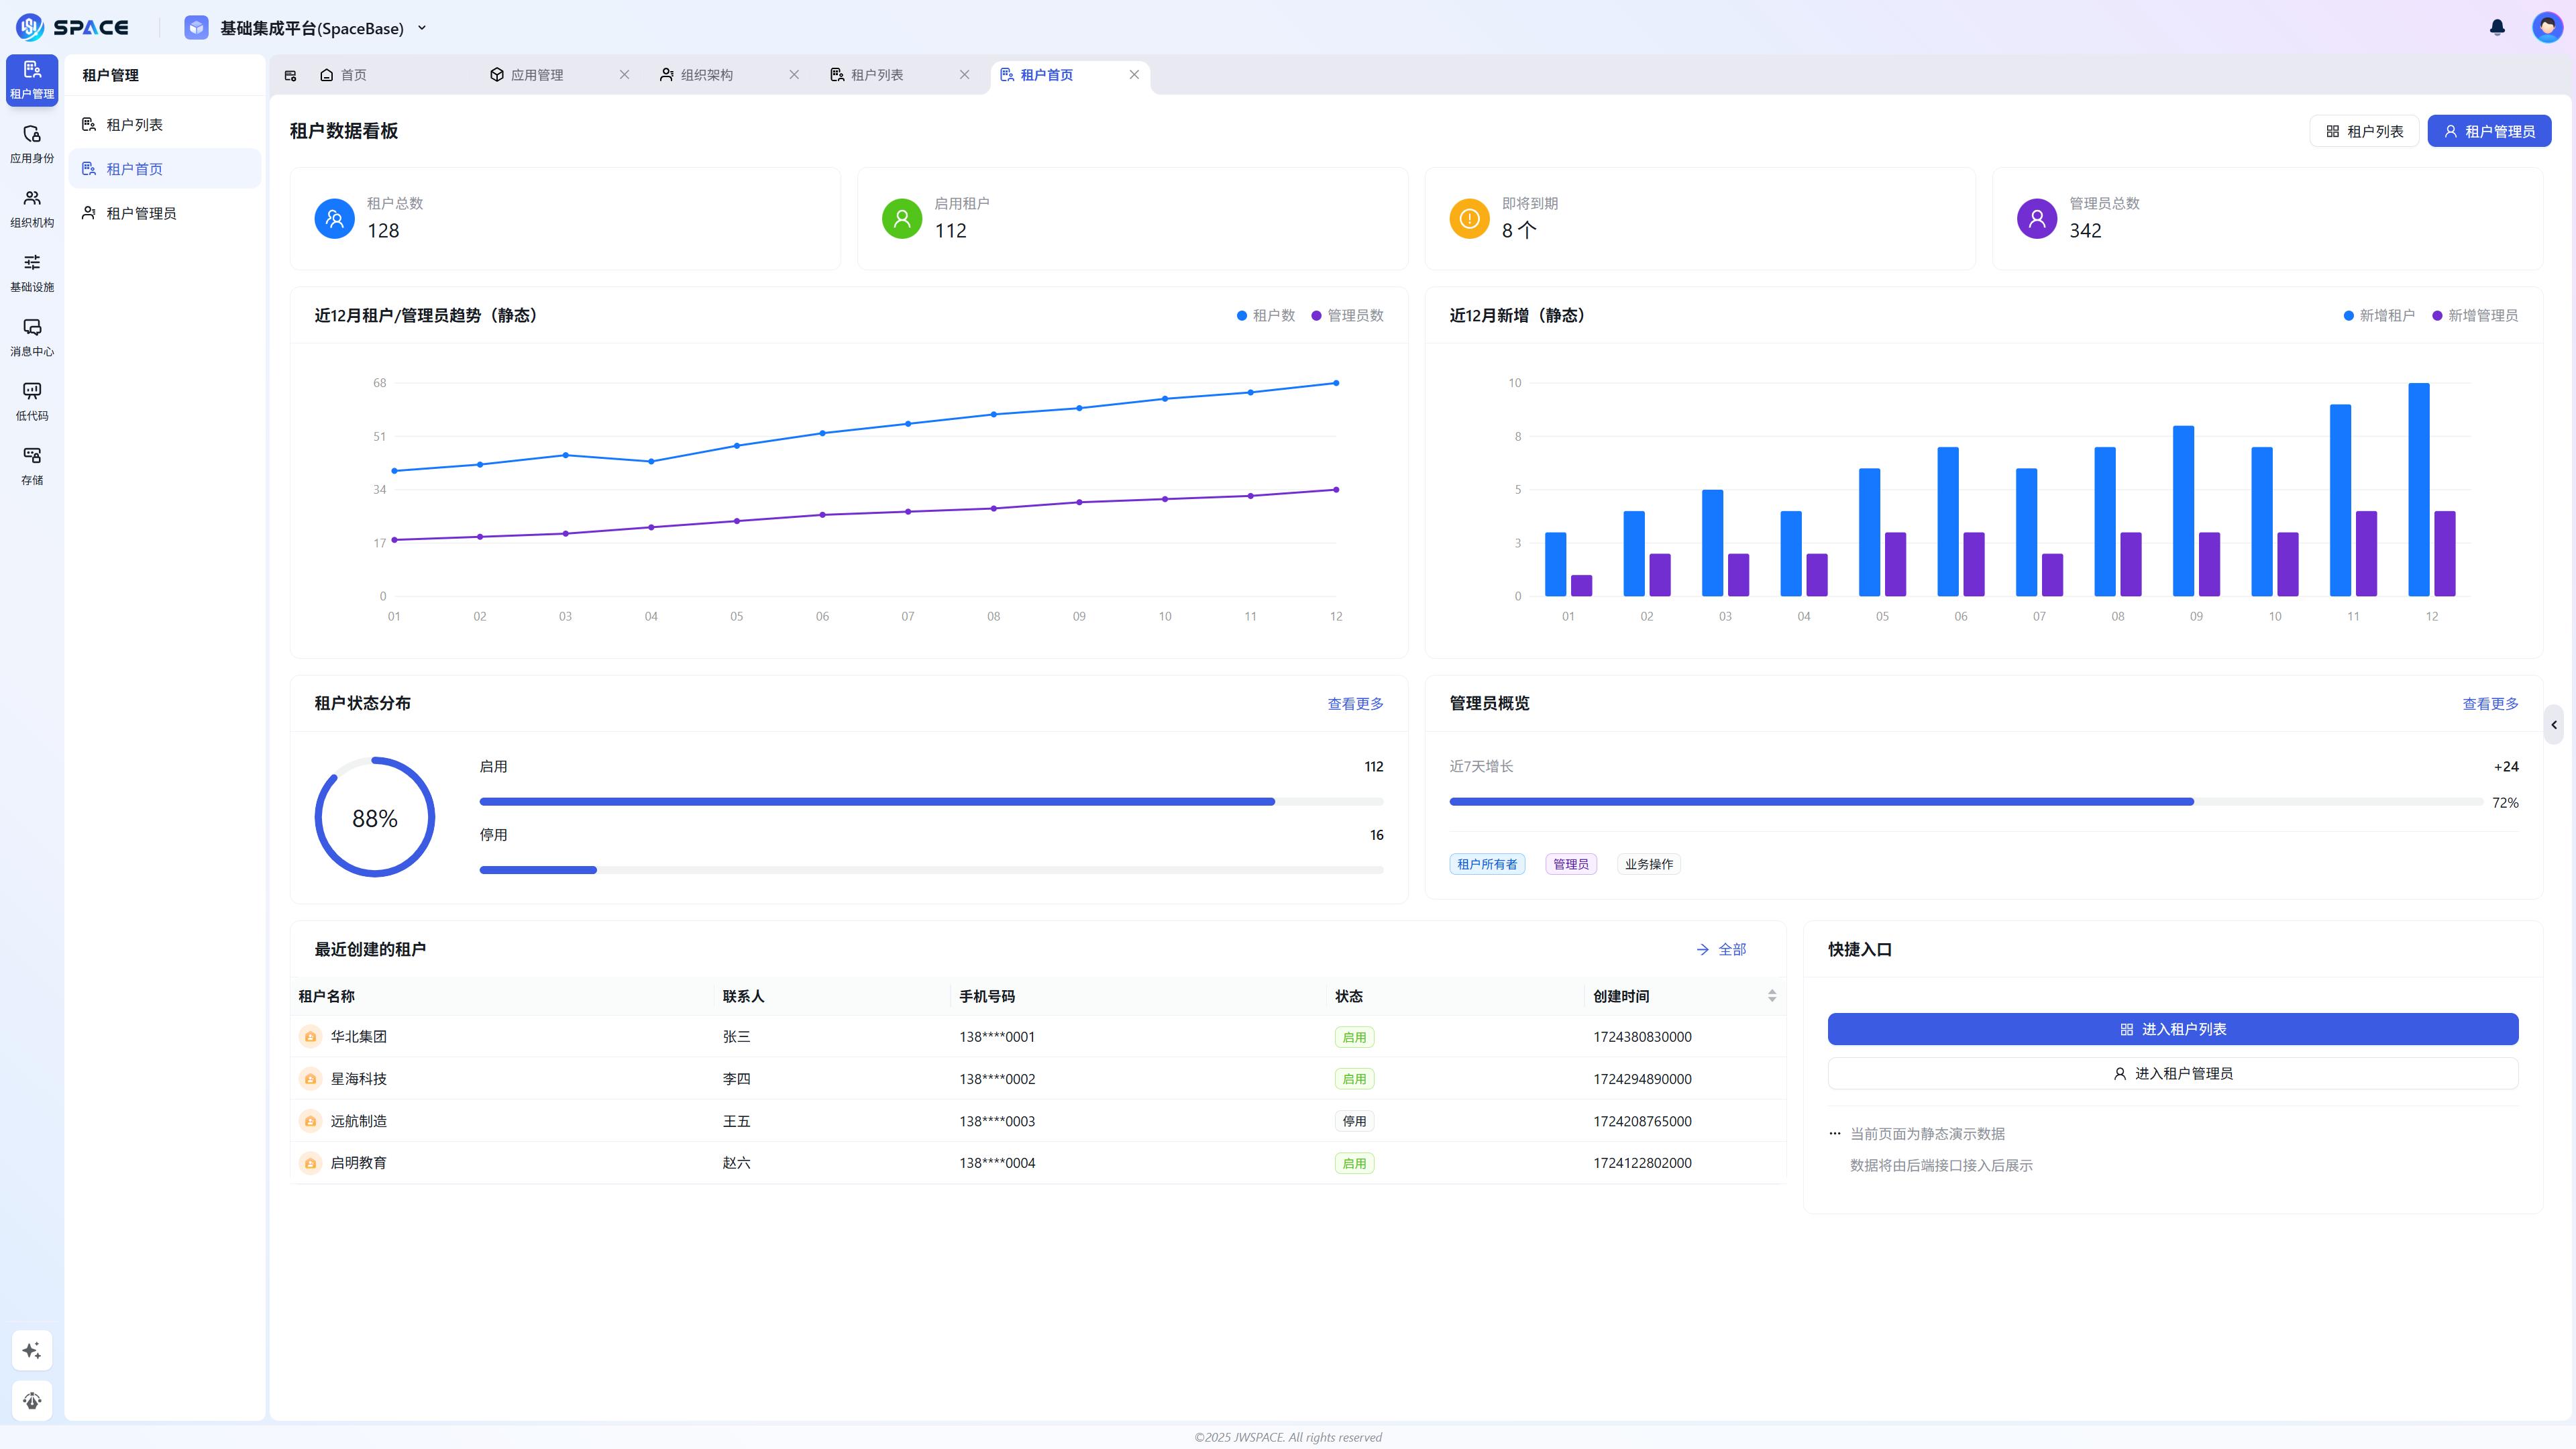Viewport: 2576px width, 1449px height.
Task: Open 基础设施 sidebar icon
Action: pyautogui.click(x=32, y=273)
